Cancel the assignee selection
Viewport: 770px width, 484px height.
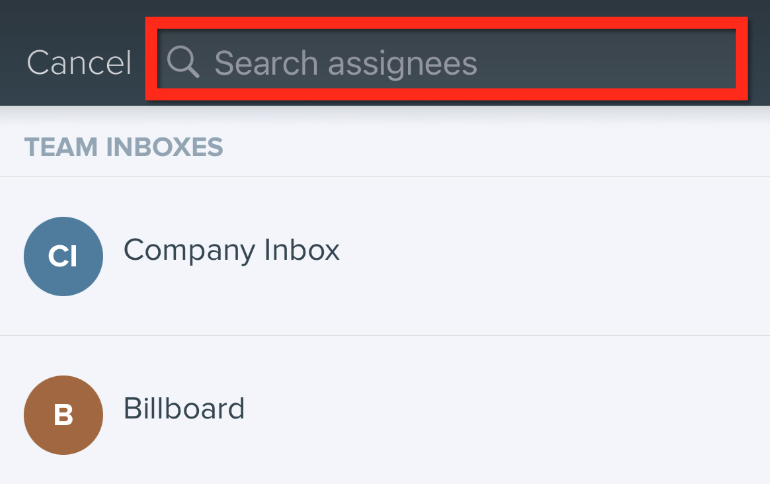79,63
